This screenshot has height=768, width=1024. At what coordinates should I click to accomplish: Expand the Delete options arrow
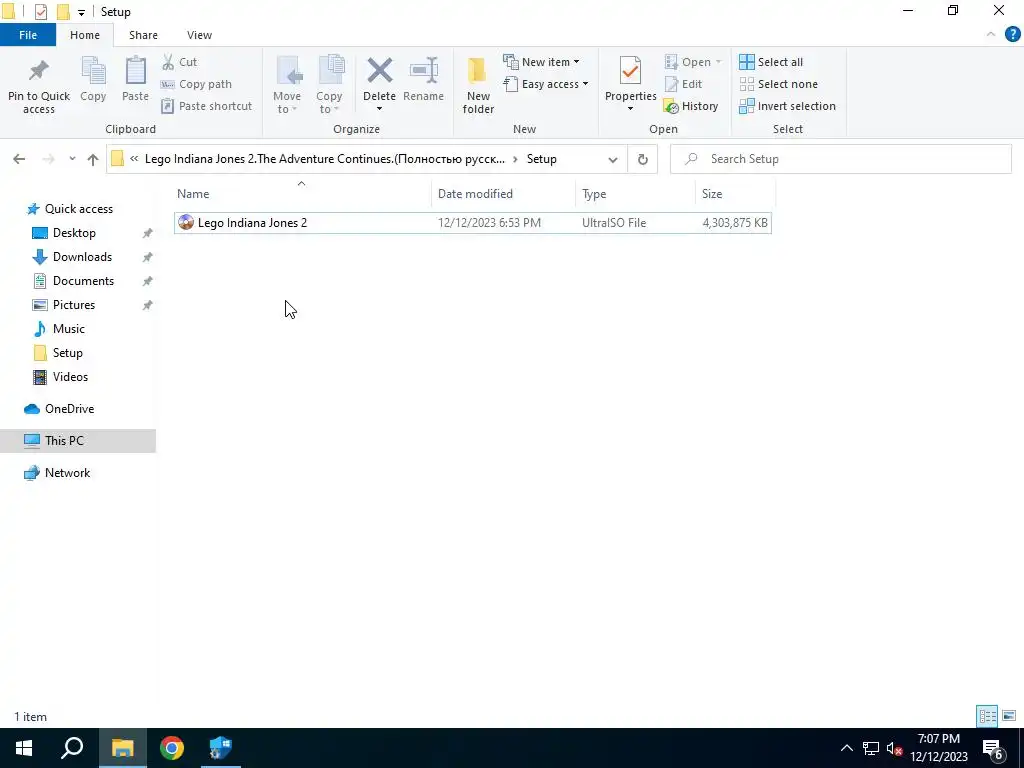pyautogui.click(x=379, y=109)
